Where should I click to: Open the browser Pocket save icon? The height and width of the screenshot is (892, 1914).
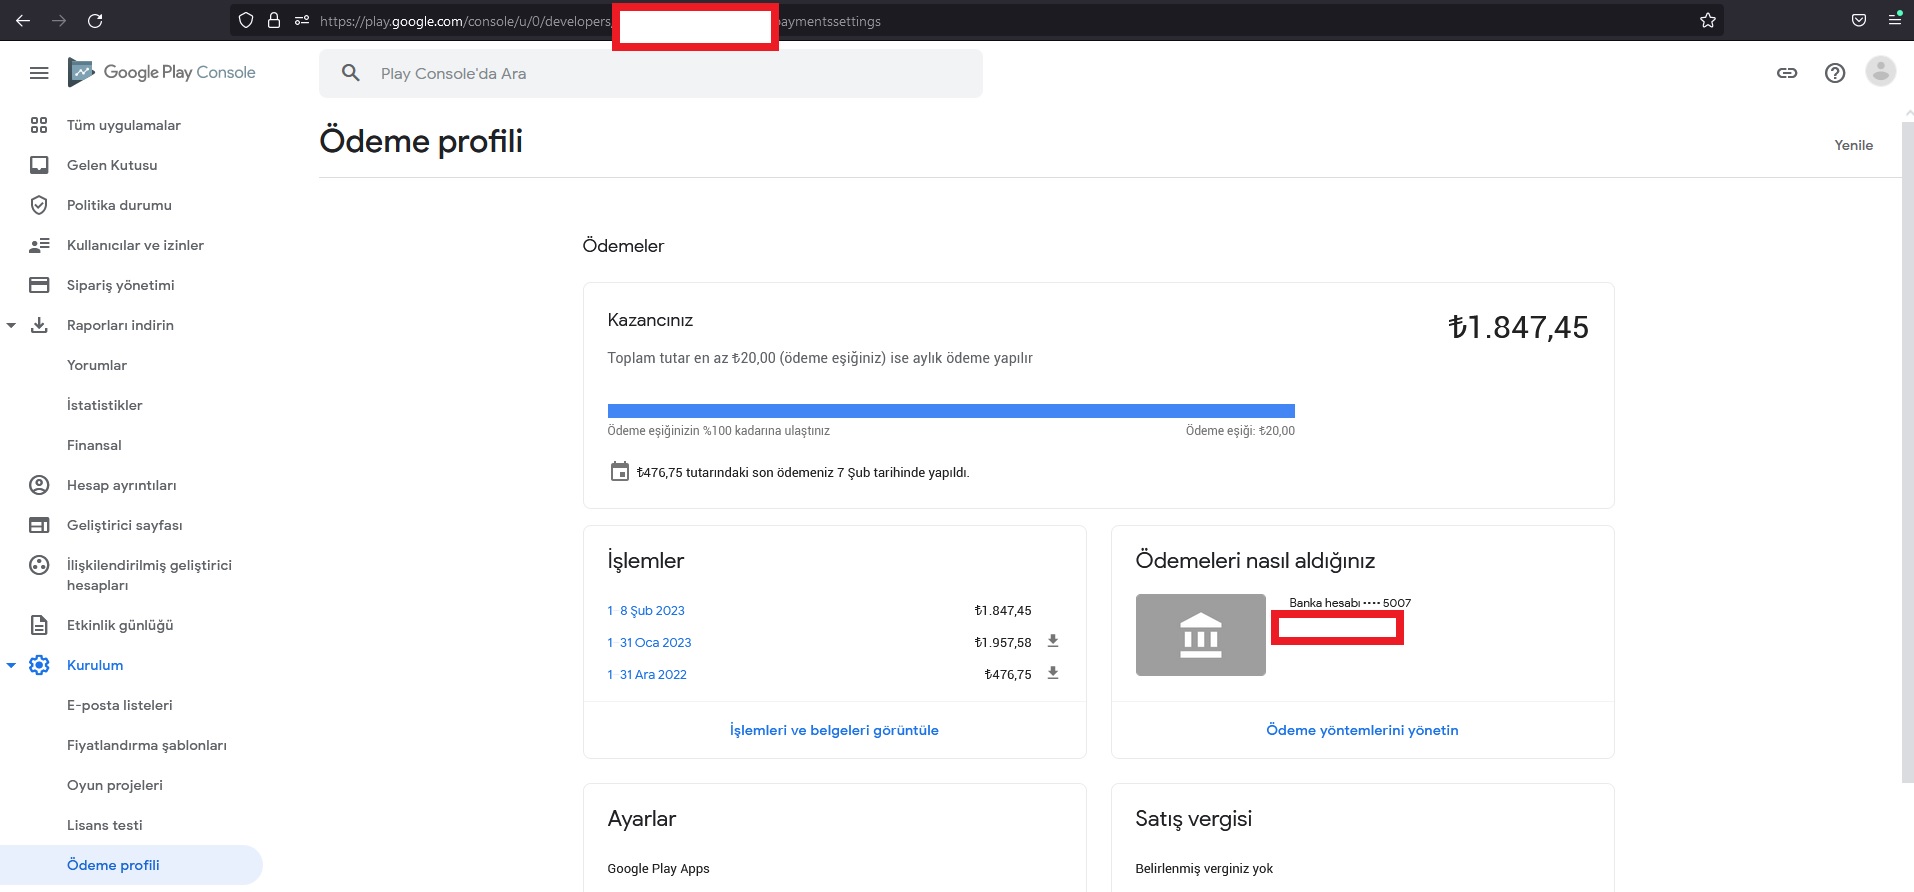click(1859, 20)
